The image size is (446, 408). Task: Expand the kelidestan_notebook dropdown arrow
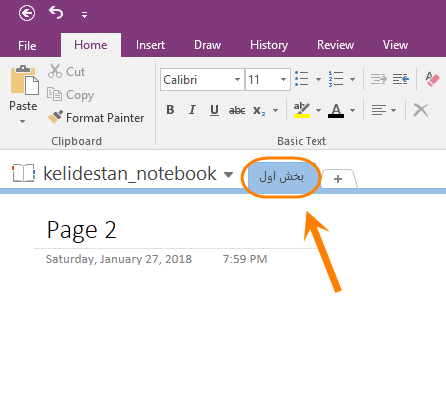point(228,175)
